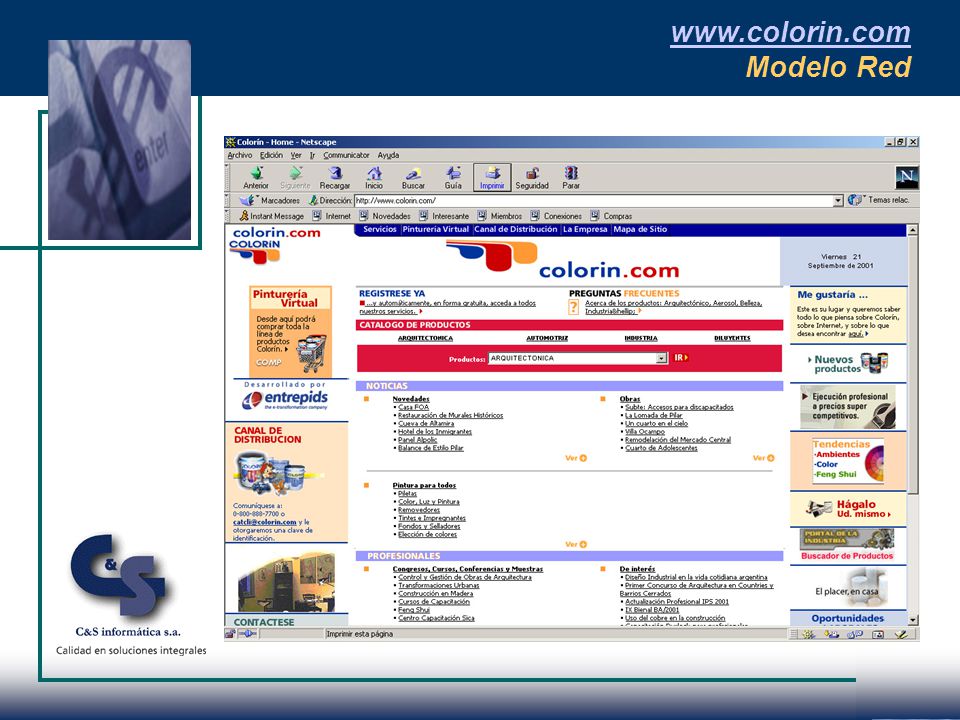Open Compras personal toolbar bookmark
960x720 pixels.
click(611, 216)
